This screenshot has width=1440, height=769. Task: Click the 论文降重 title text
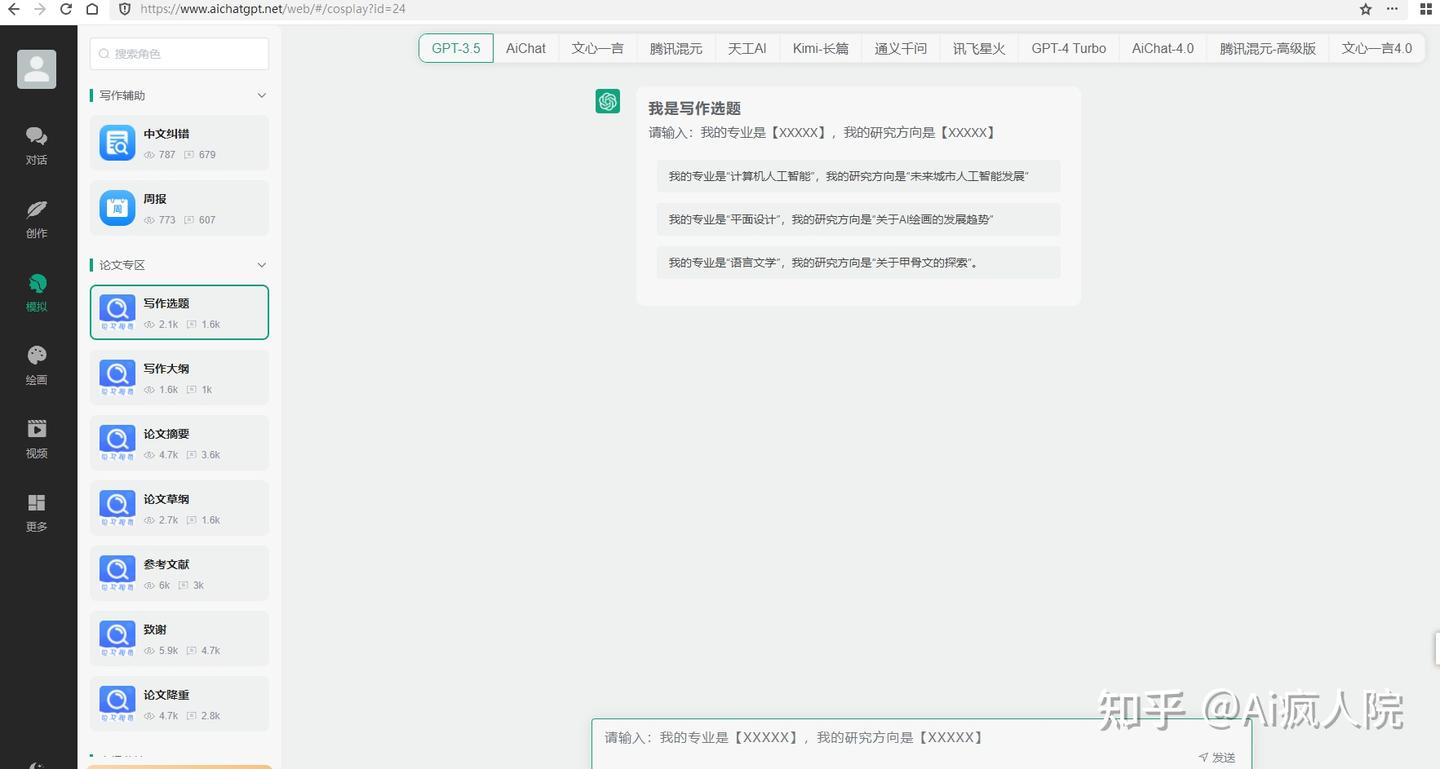(x=166, y=694)
